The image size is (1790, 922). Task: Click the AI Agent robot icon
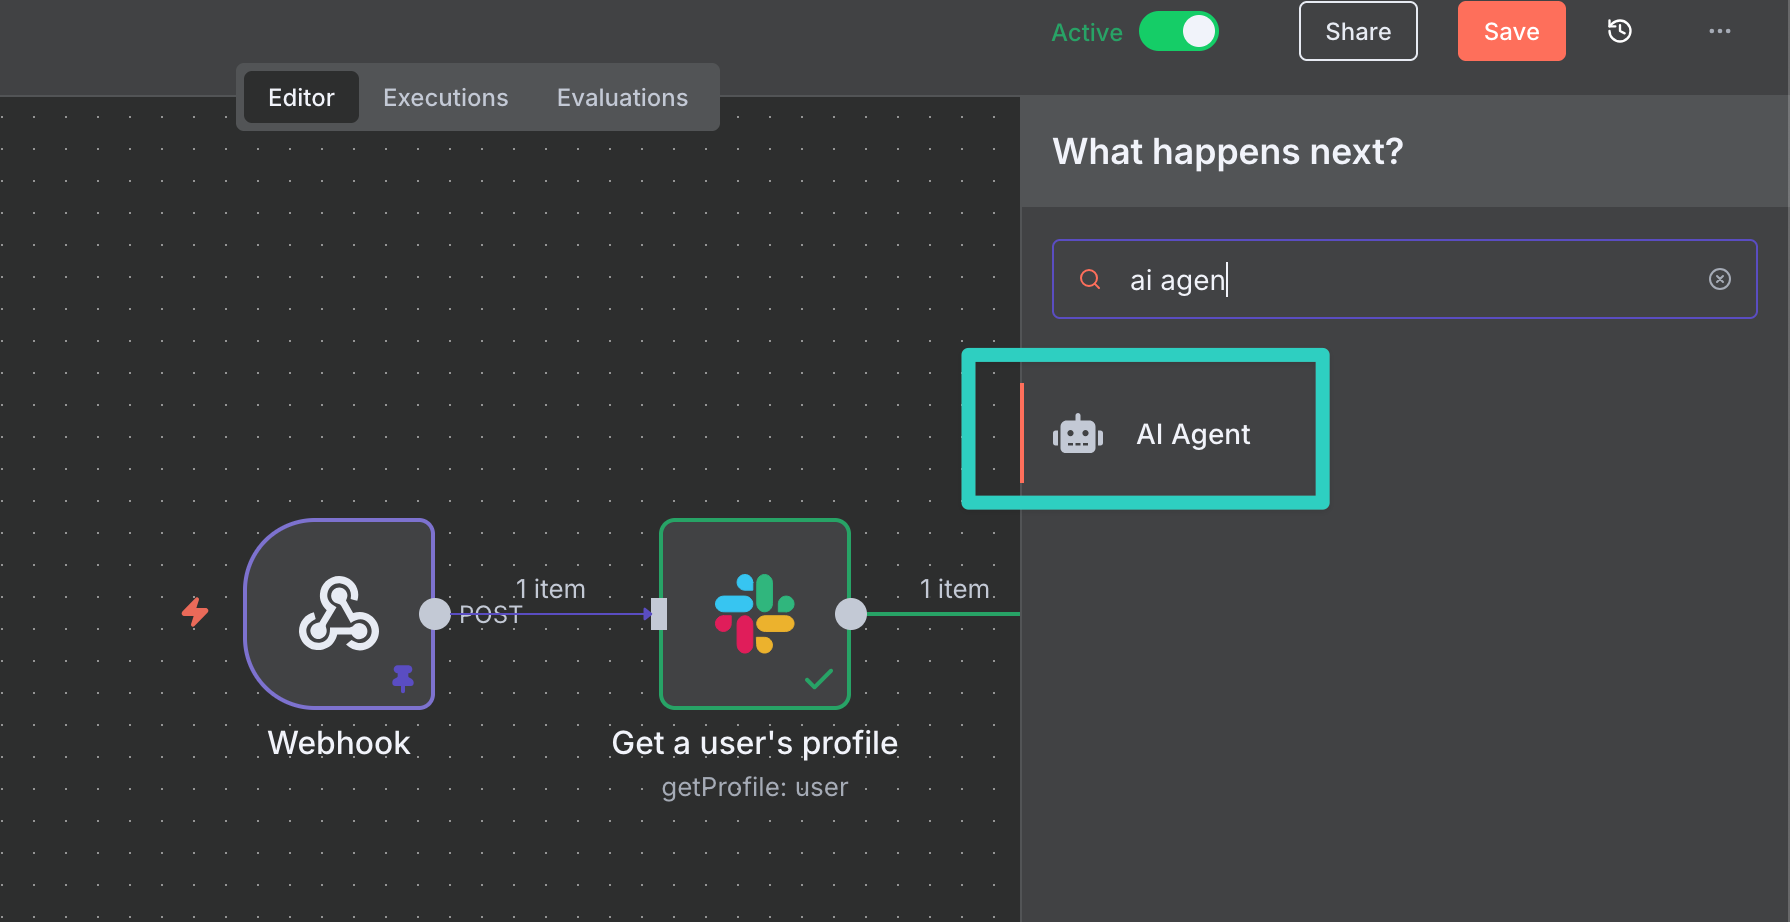pos(1078,435)
